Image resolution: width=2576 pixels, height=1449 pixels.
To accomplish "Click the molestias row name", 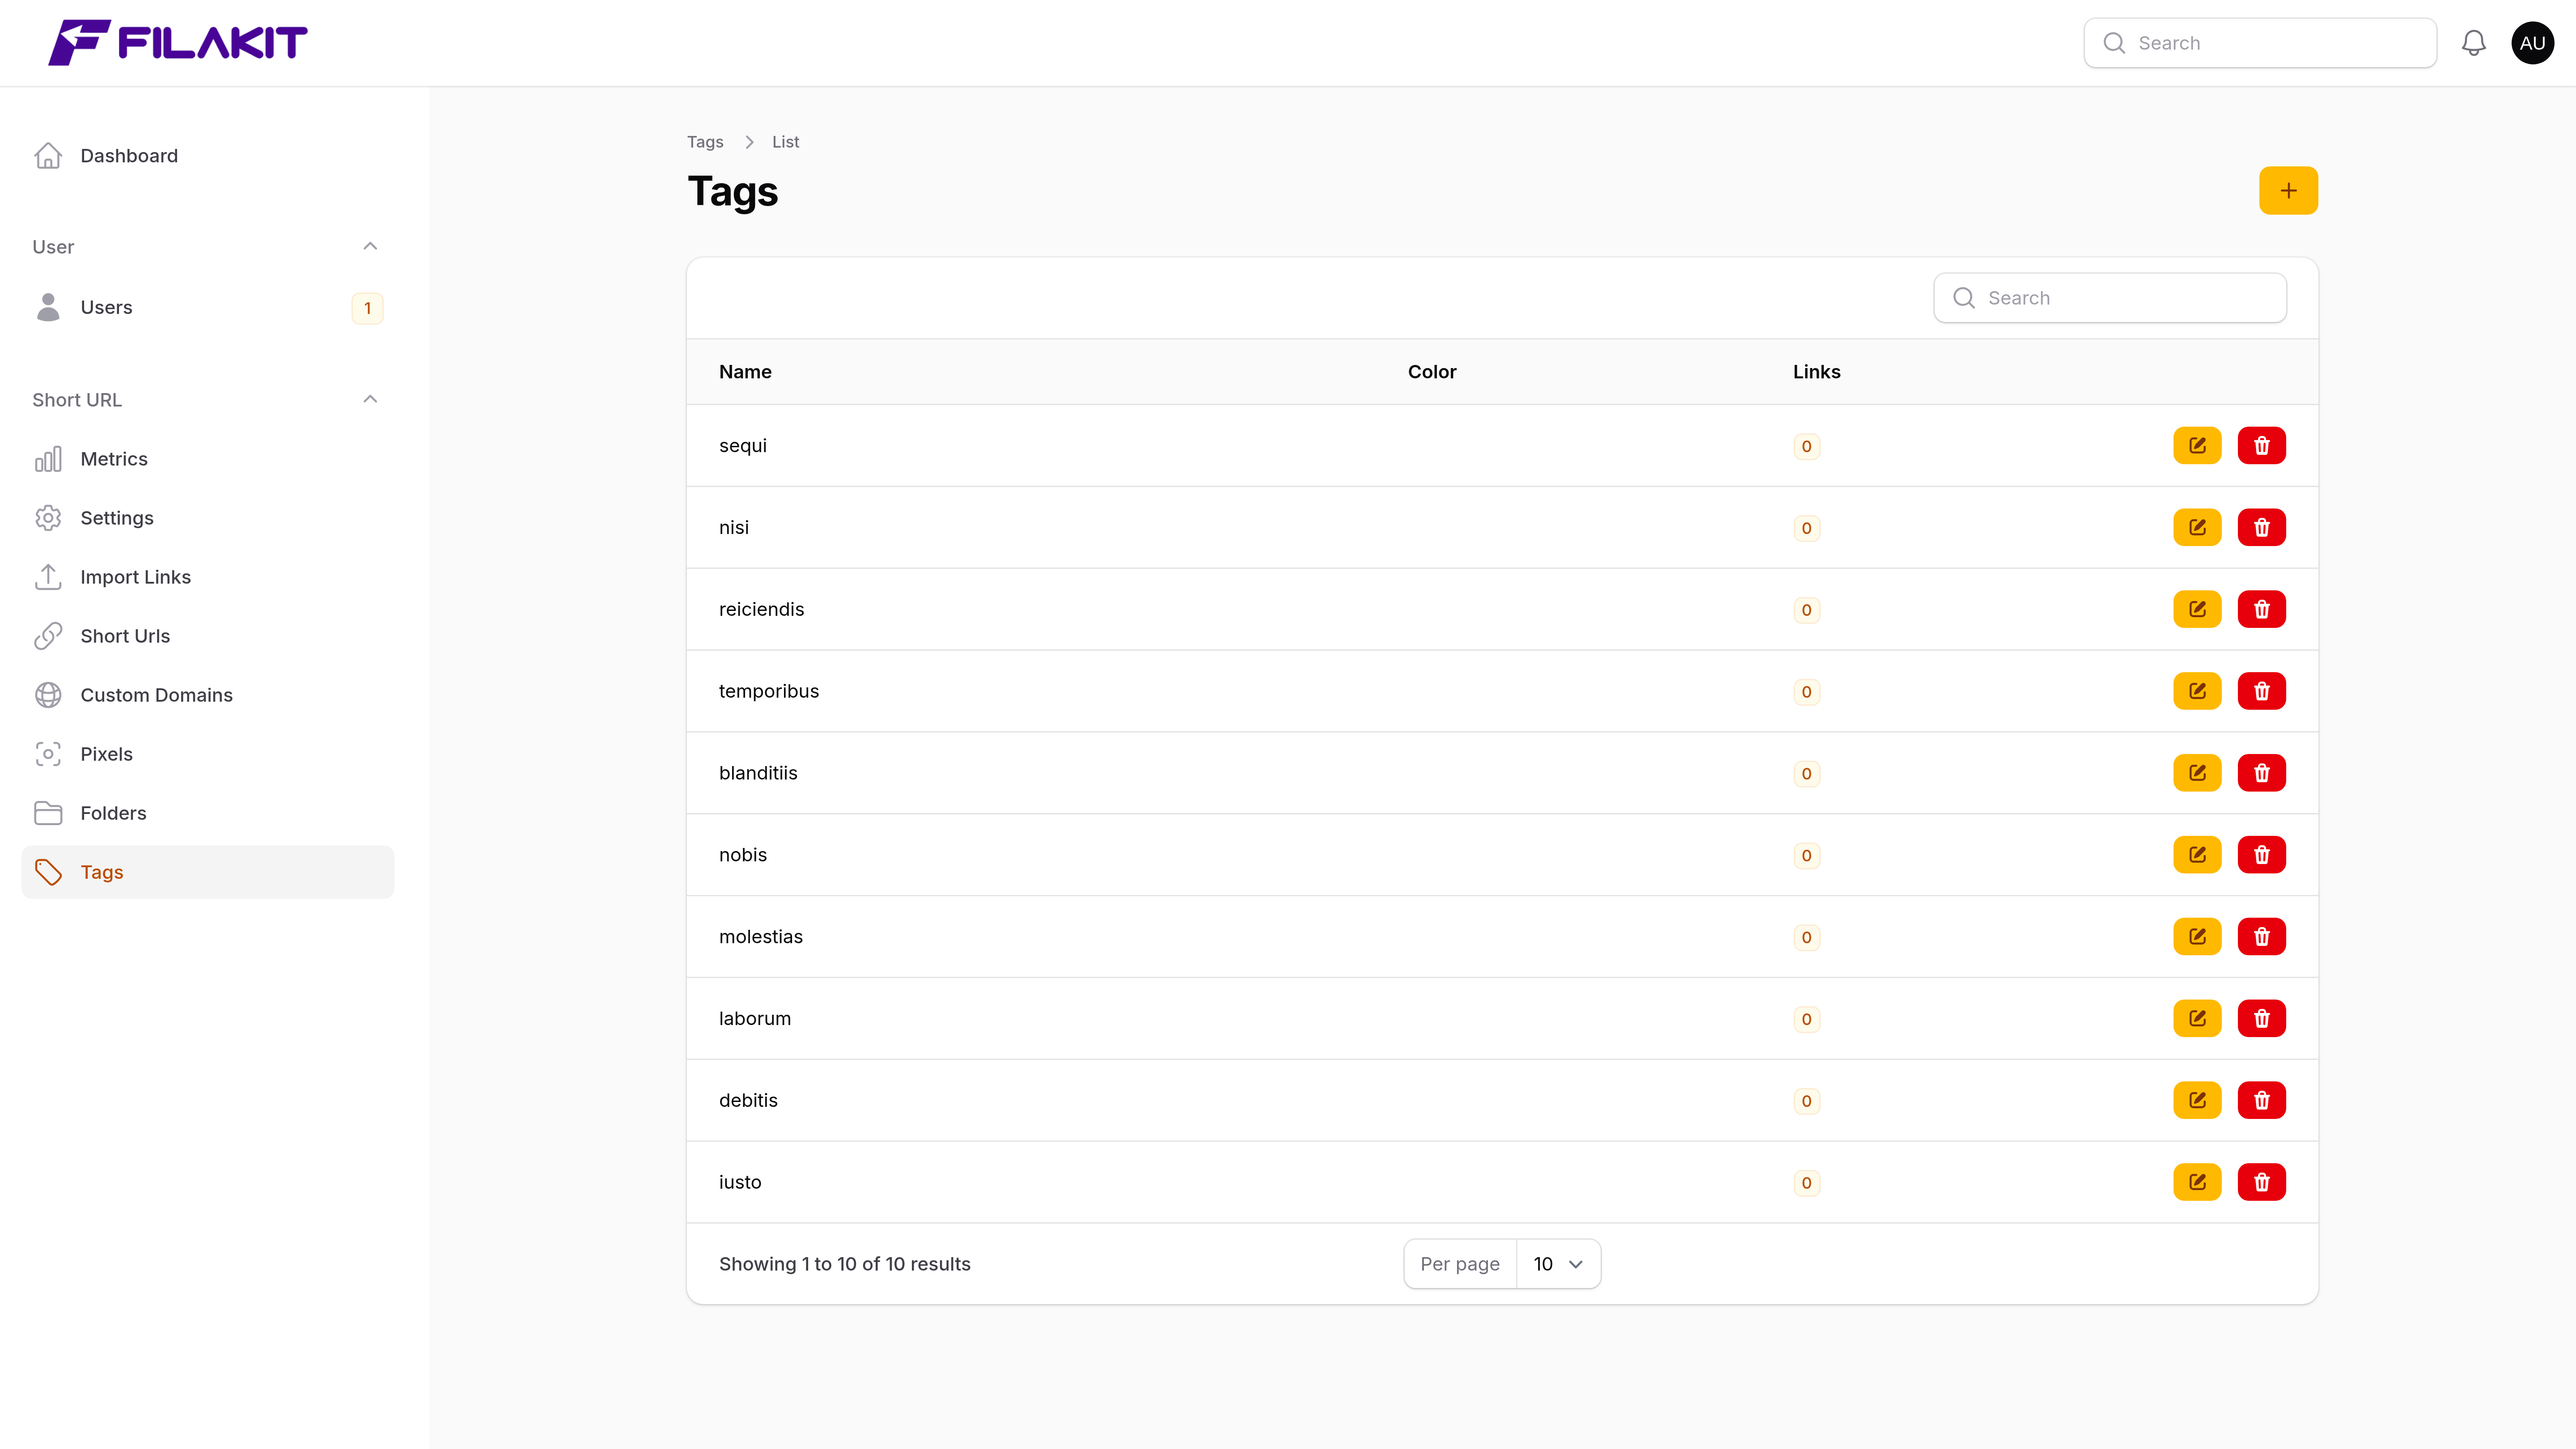I will pos(761,938).
